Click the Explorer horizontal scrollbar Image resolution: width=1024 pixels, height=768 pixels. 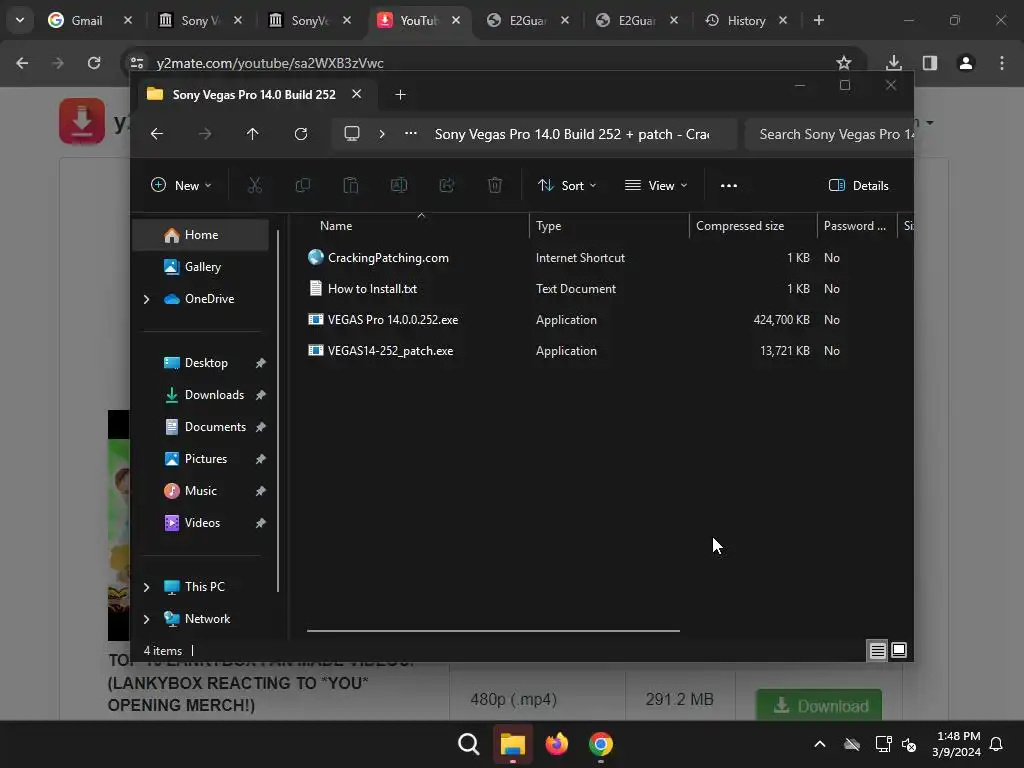tap(493, 631)
